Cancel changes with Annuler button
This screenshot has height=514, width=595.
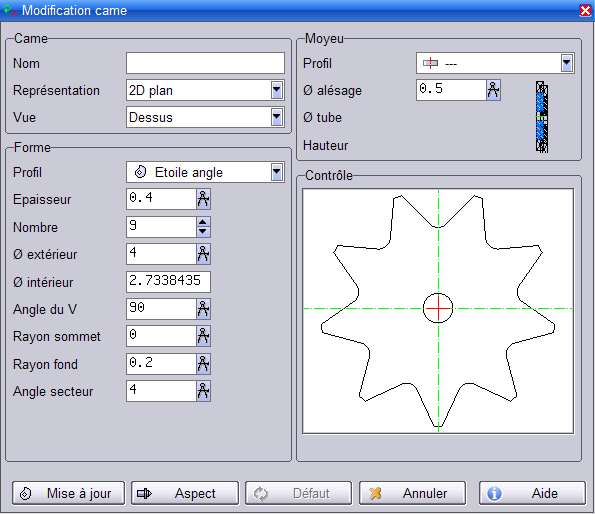[x=412, y=493]
